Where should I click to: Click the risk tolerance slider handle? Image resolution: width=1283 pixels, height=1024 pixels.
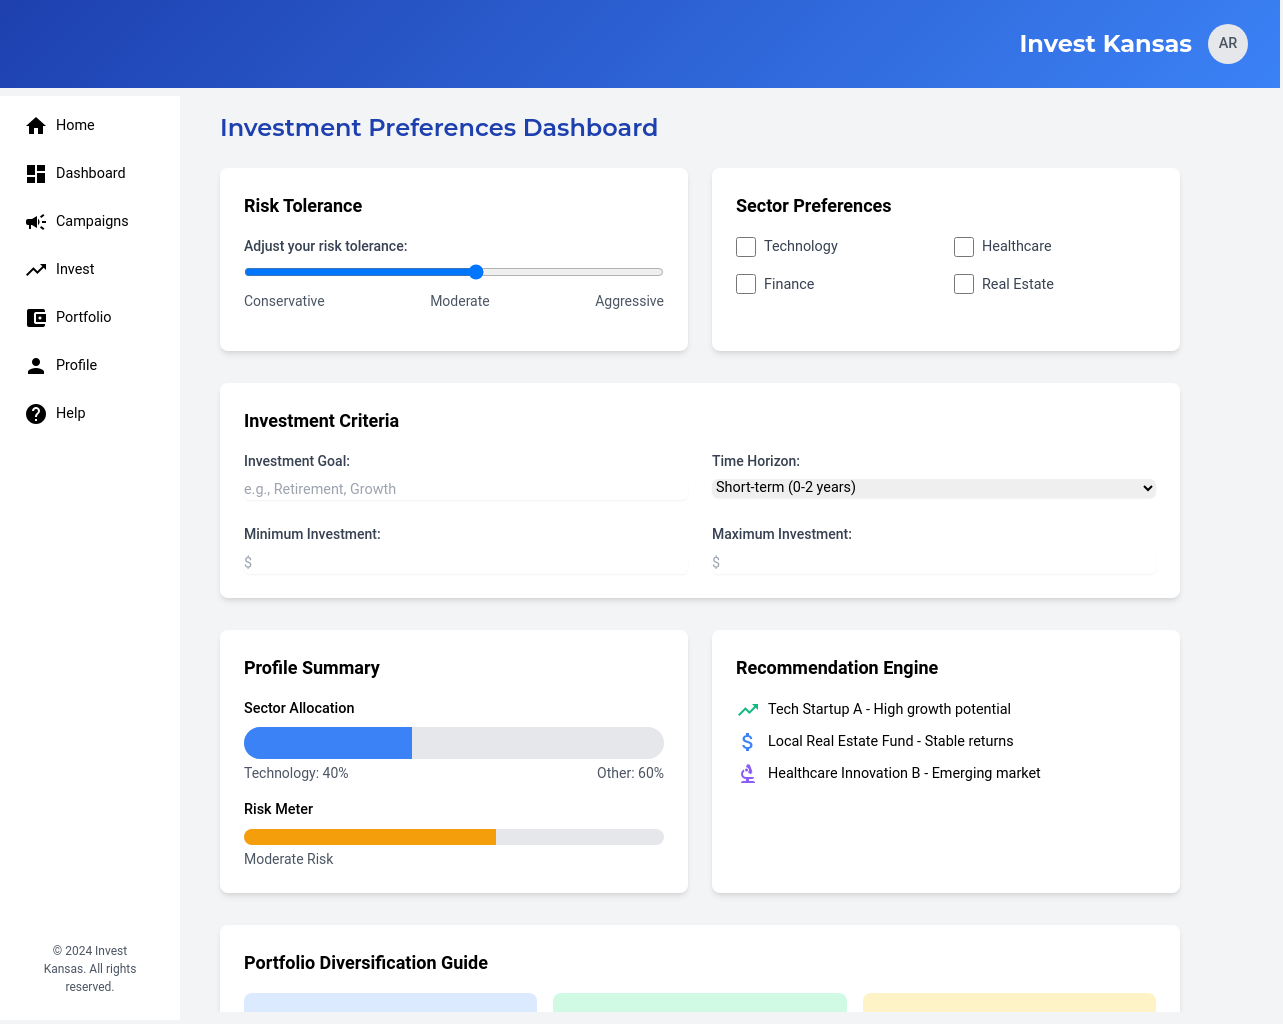[x=476, y=272]
